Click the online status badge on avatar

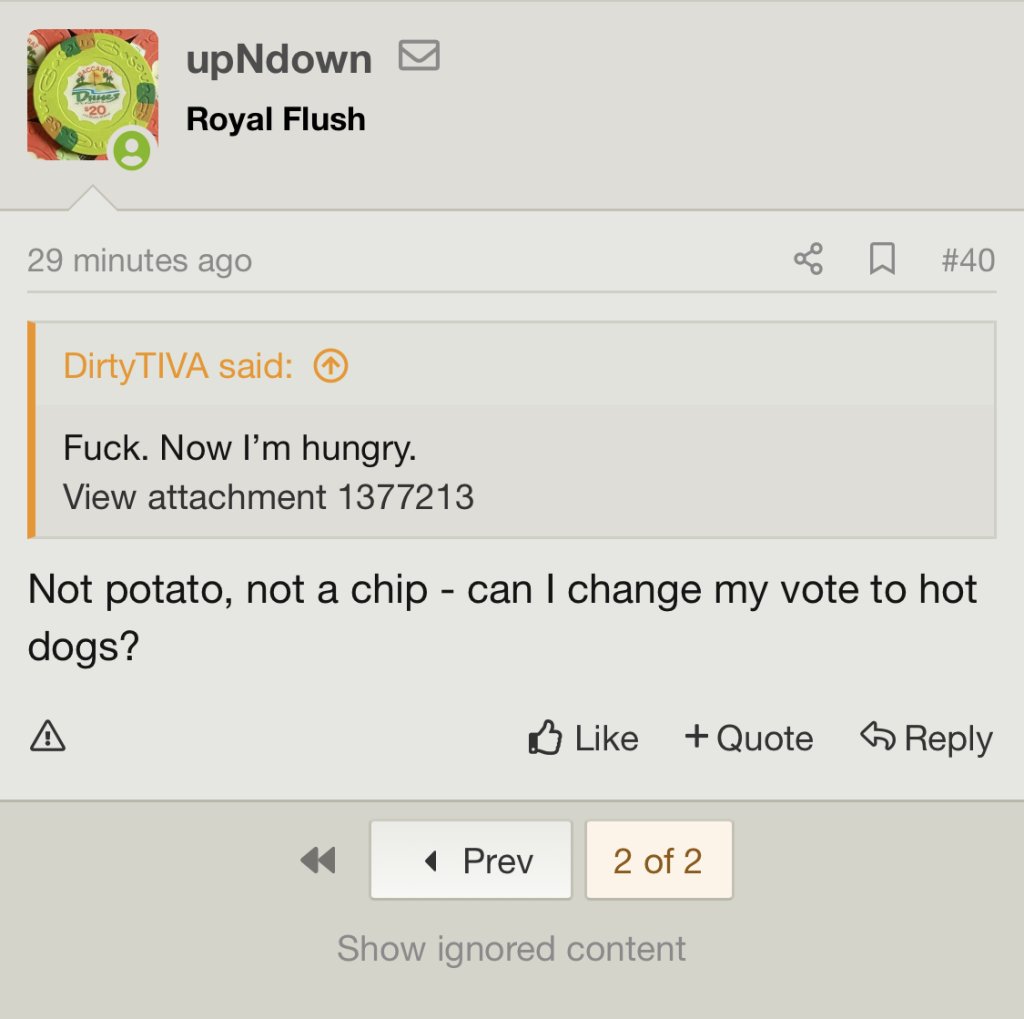(132, 151)
